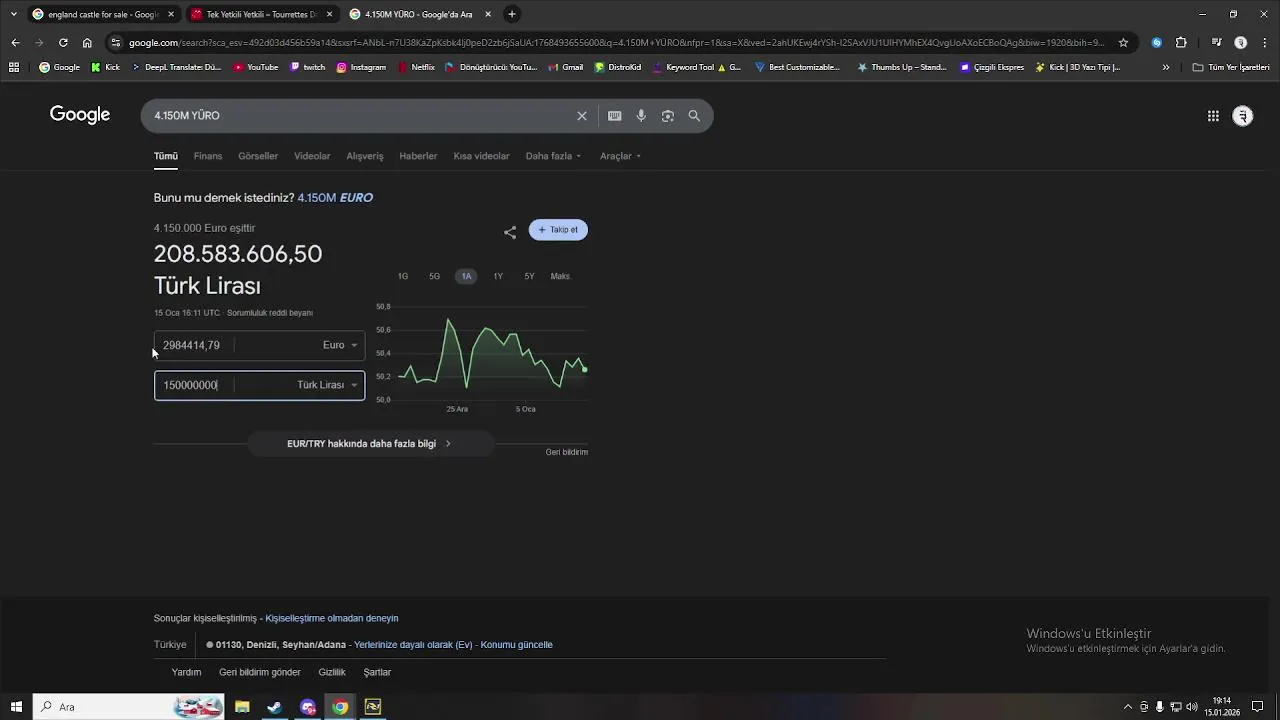
Task: Click the Geri bildirim link under chart
Action: [x=567, y=452]
